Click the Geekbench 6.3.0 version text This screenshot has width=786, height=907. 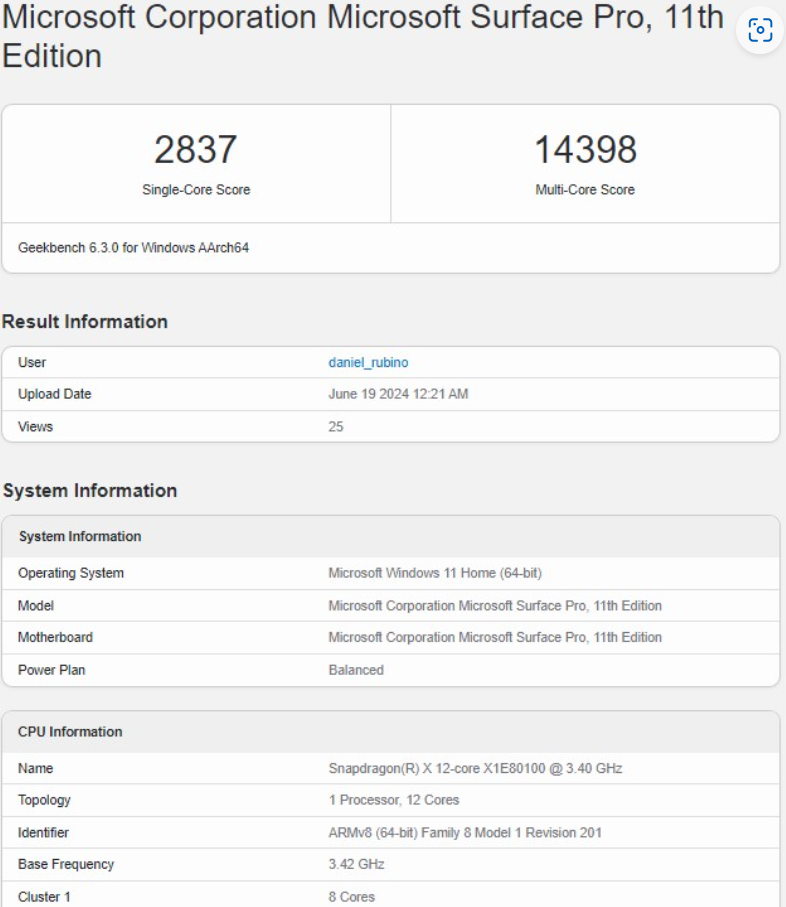pos(134,248)
